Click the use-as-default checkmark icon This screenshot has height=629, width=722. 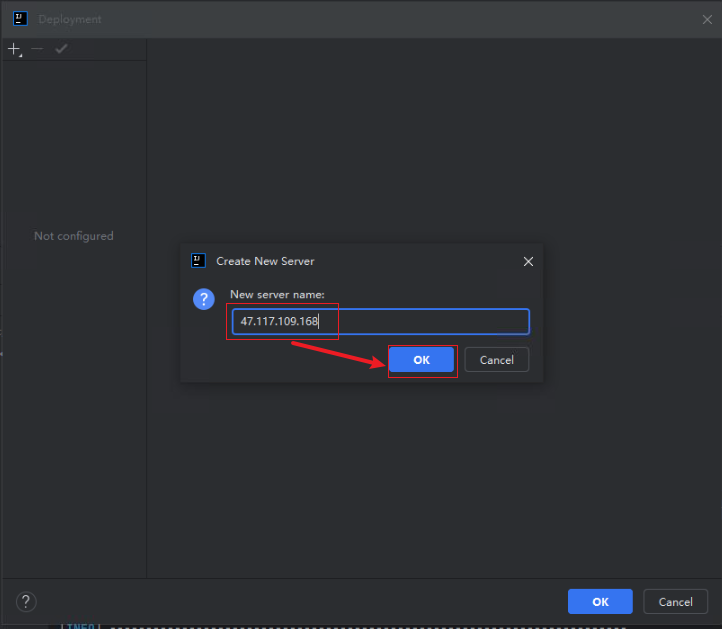click(61, 48)
